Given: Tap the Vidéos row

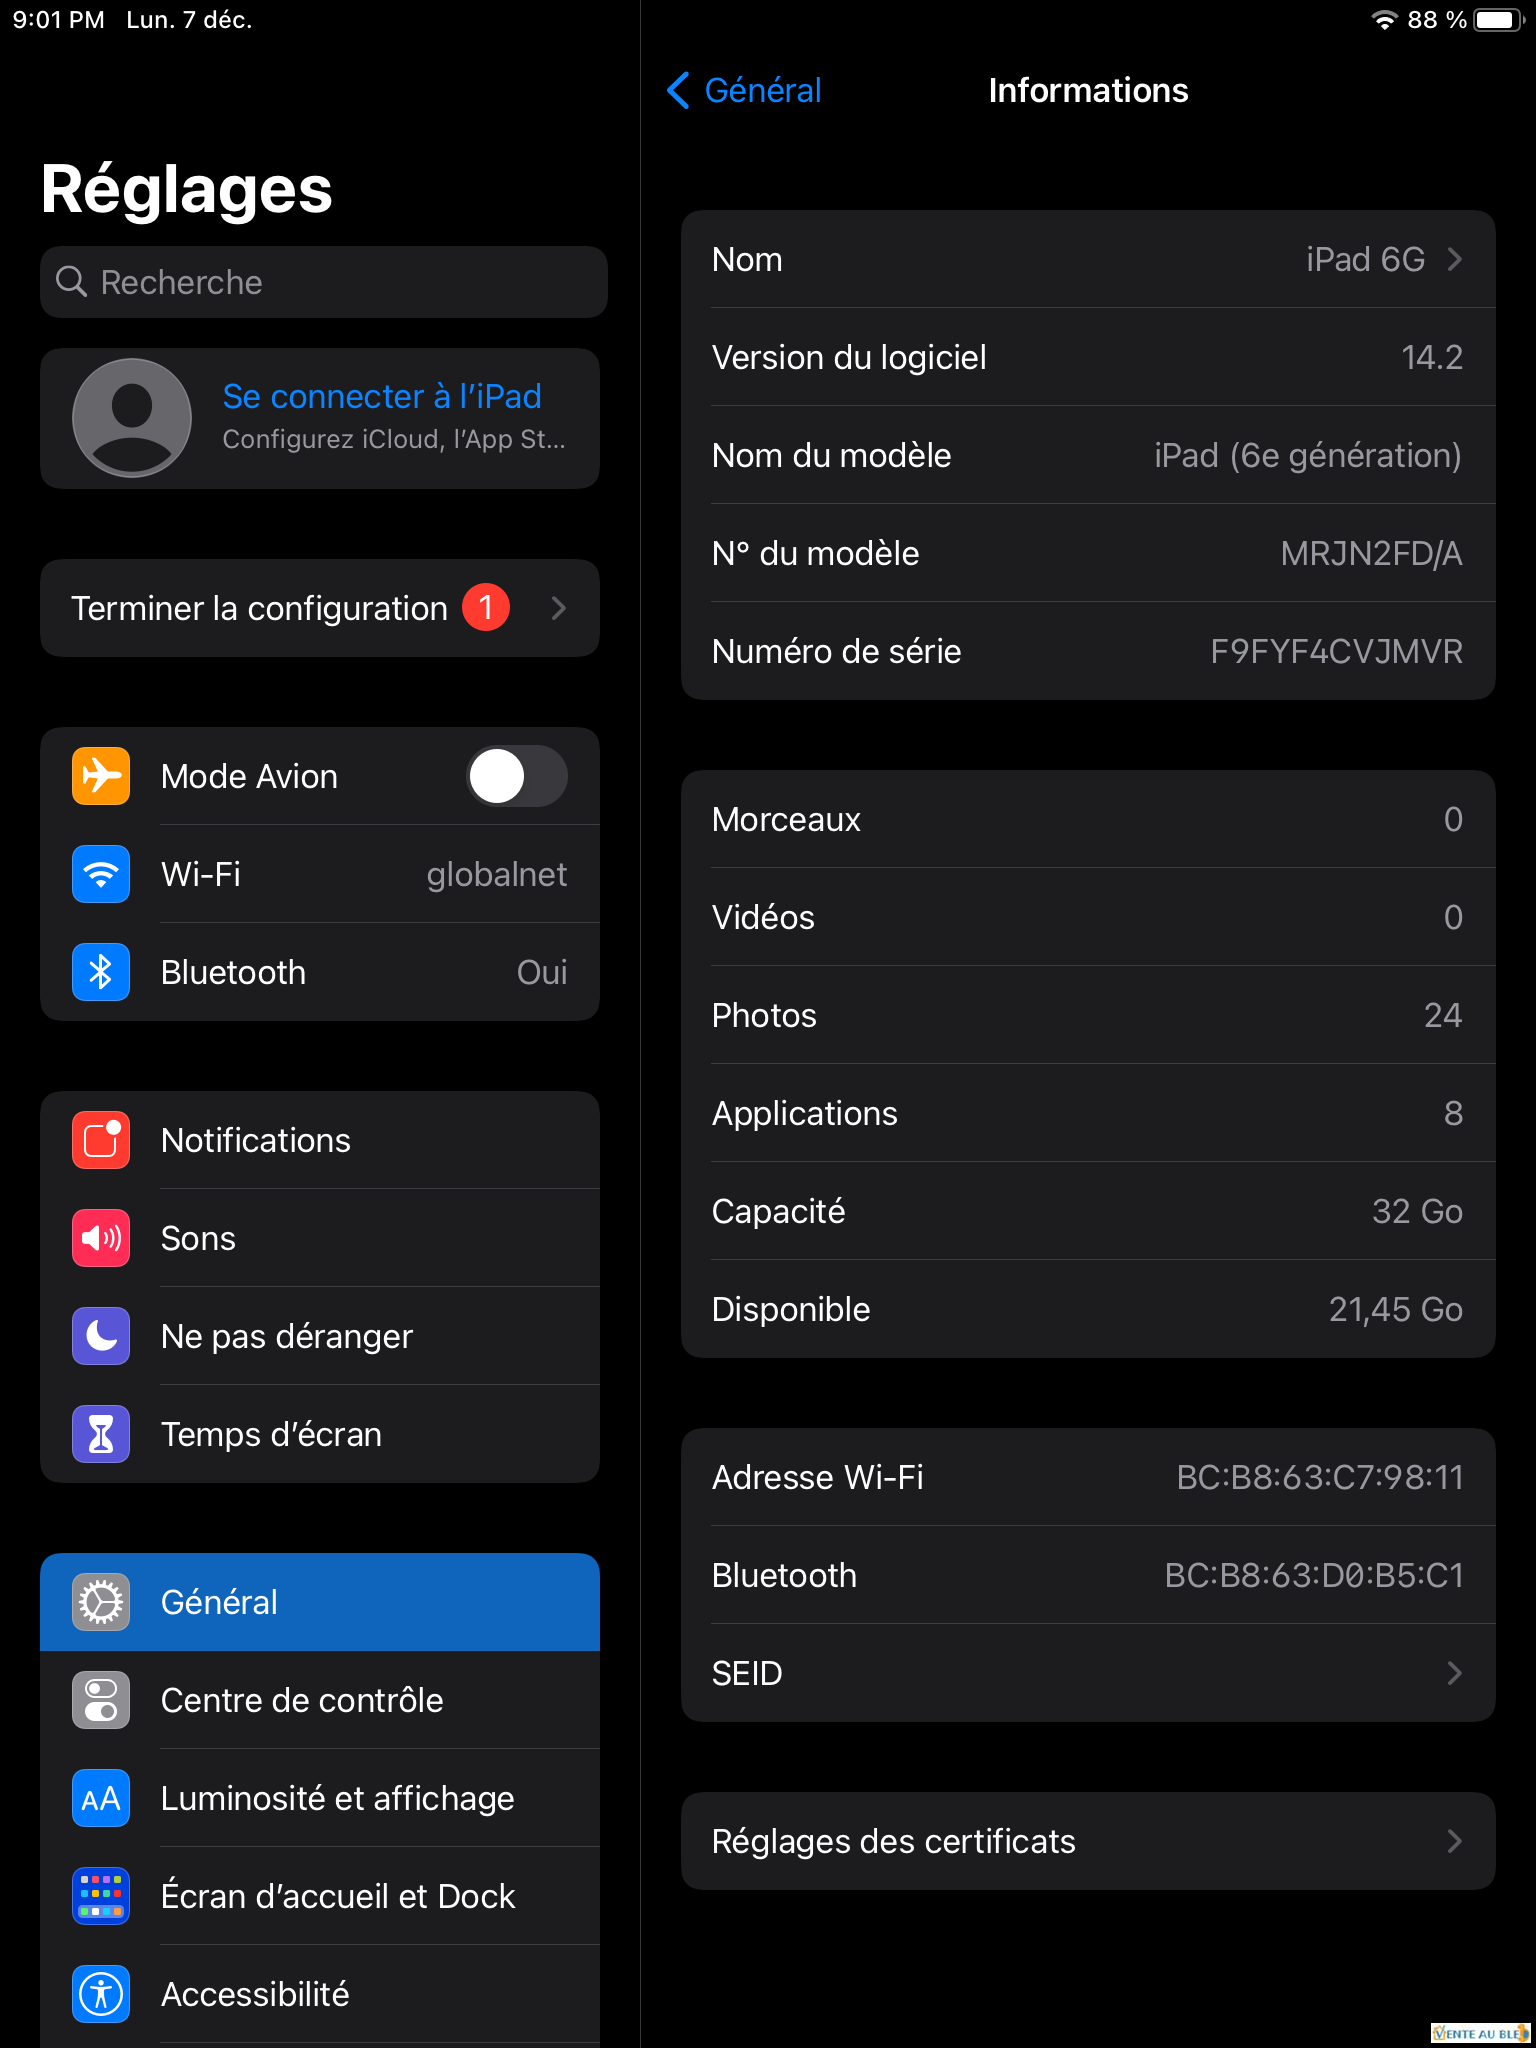Looking at the screenshot, I should point(1088,917).
